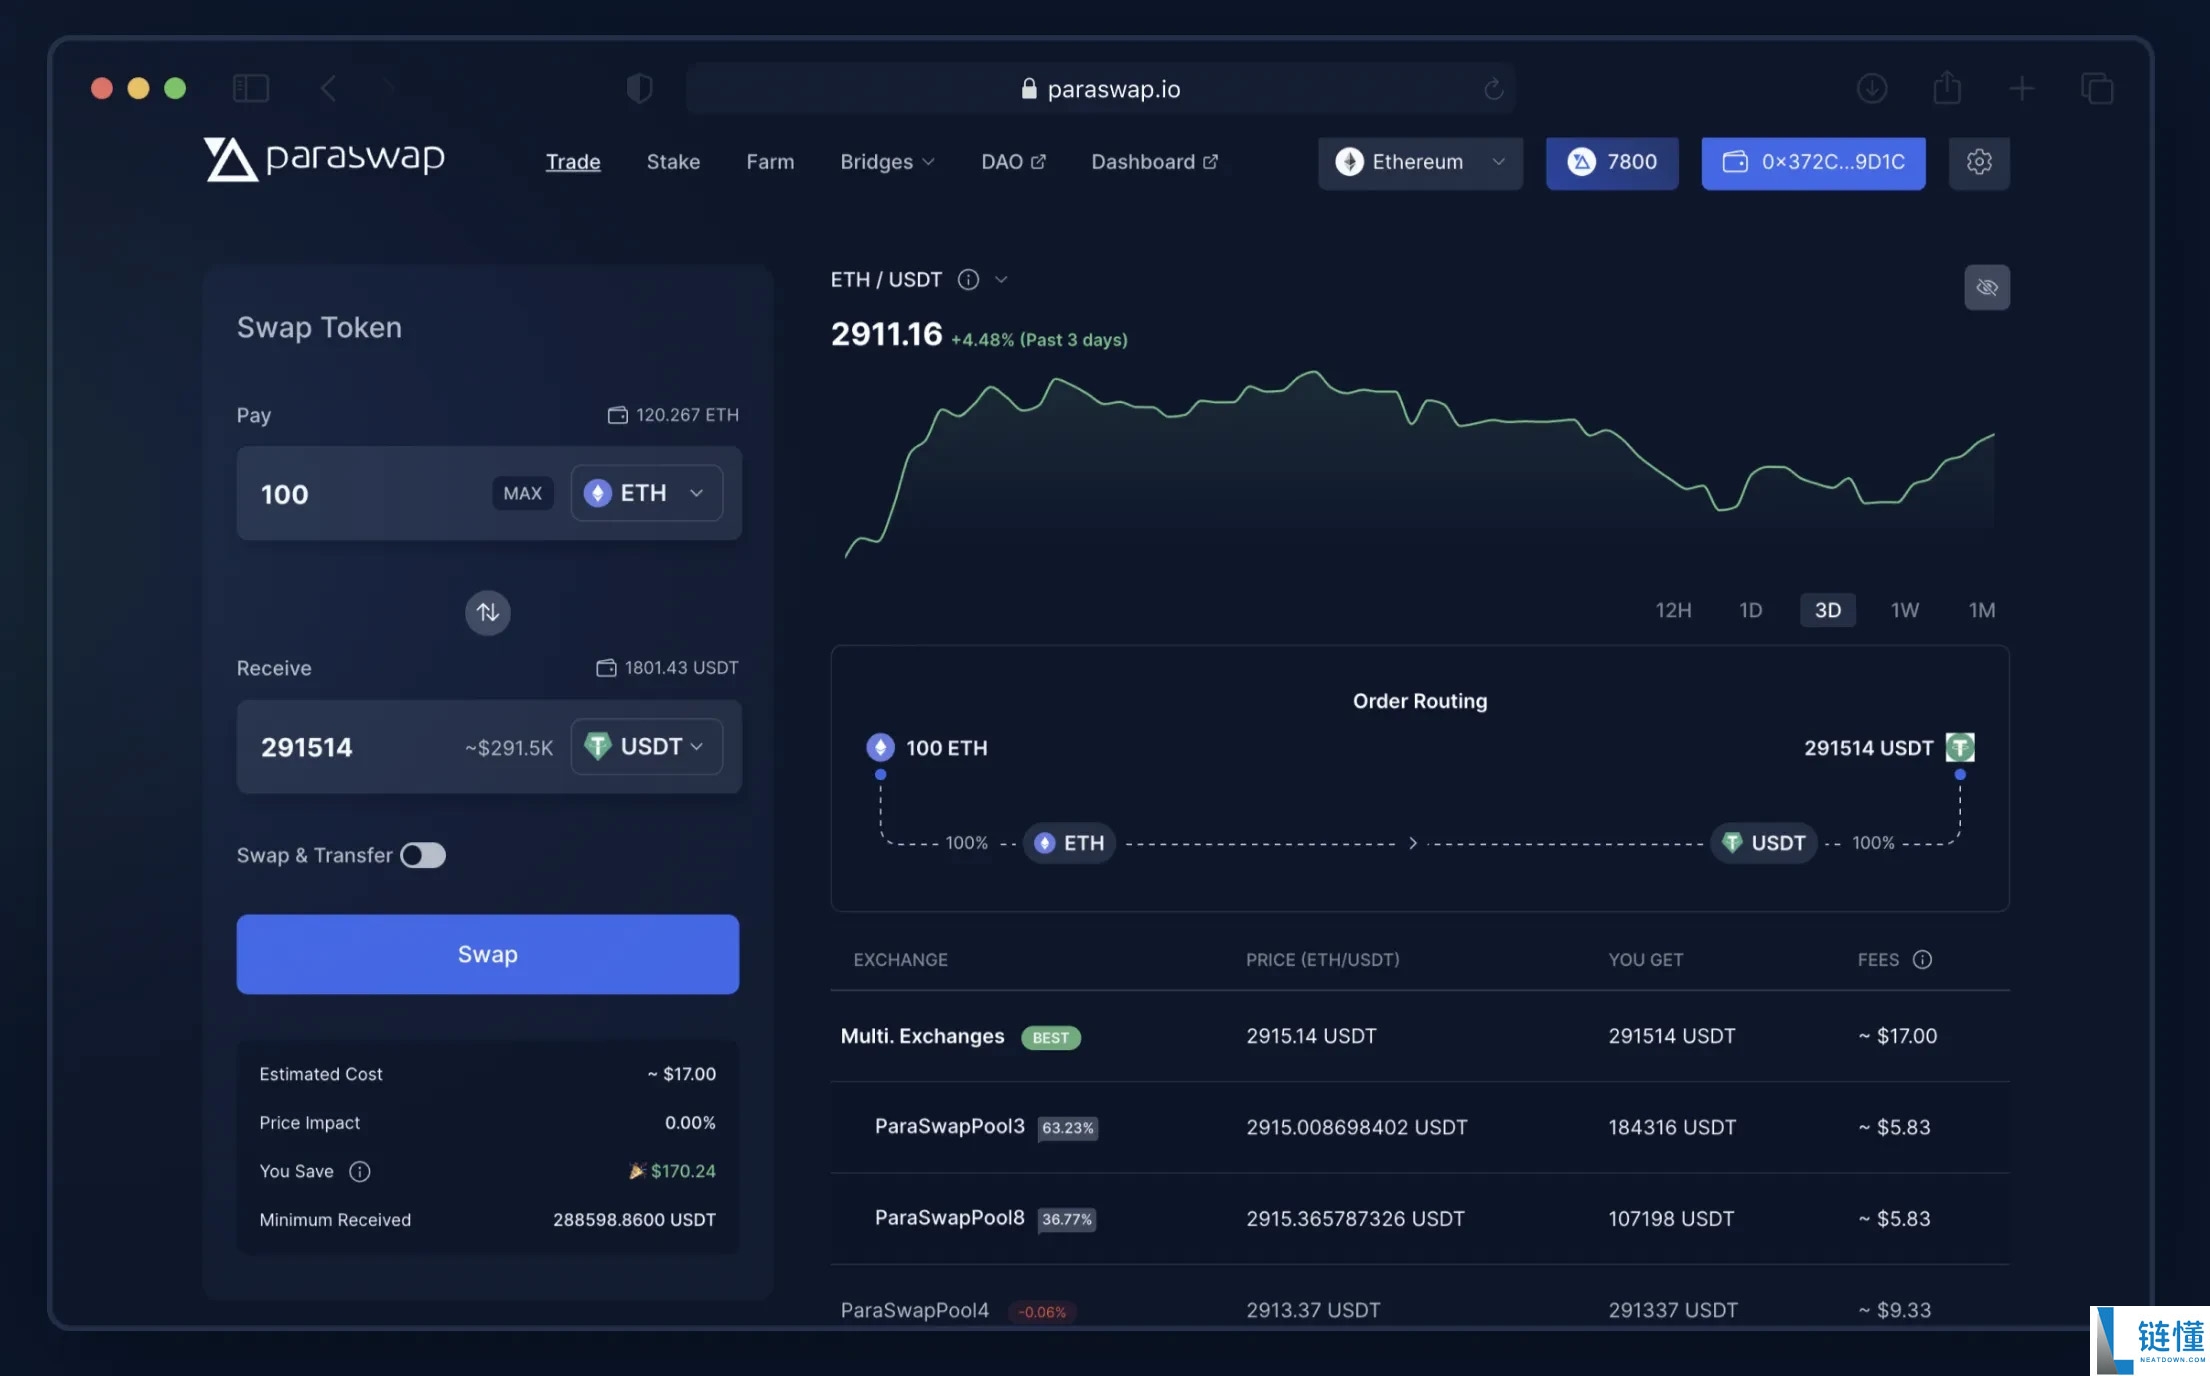Select the 12H chart range
This screenshot has height=1376, width=2210.
[x=1673, y=610]
